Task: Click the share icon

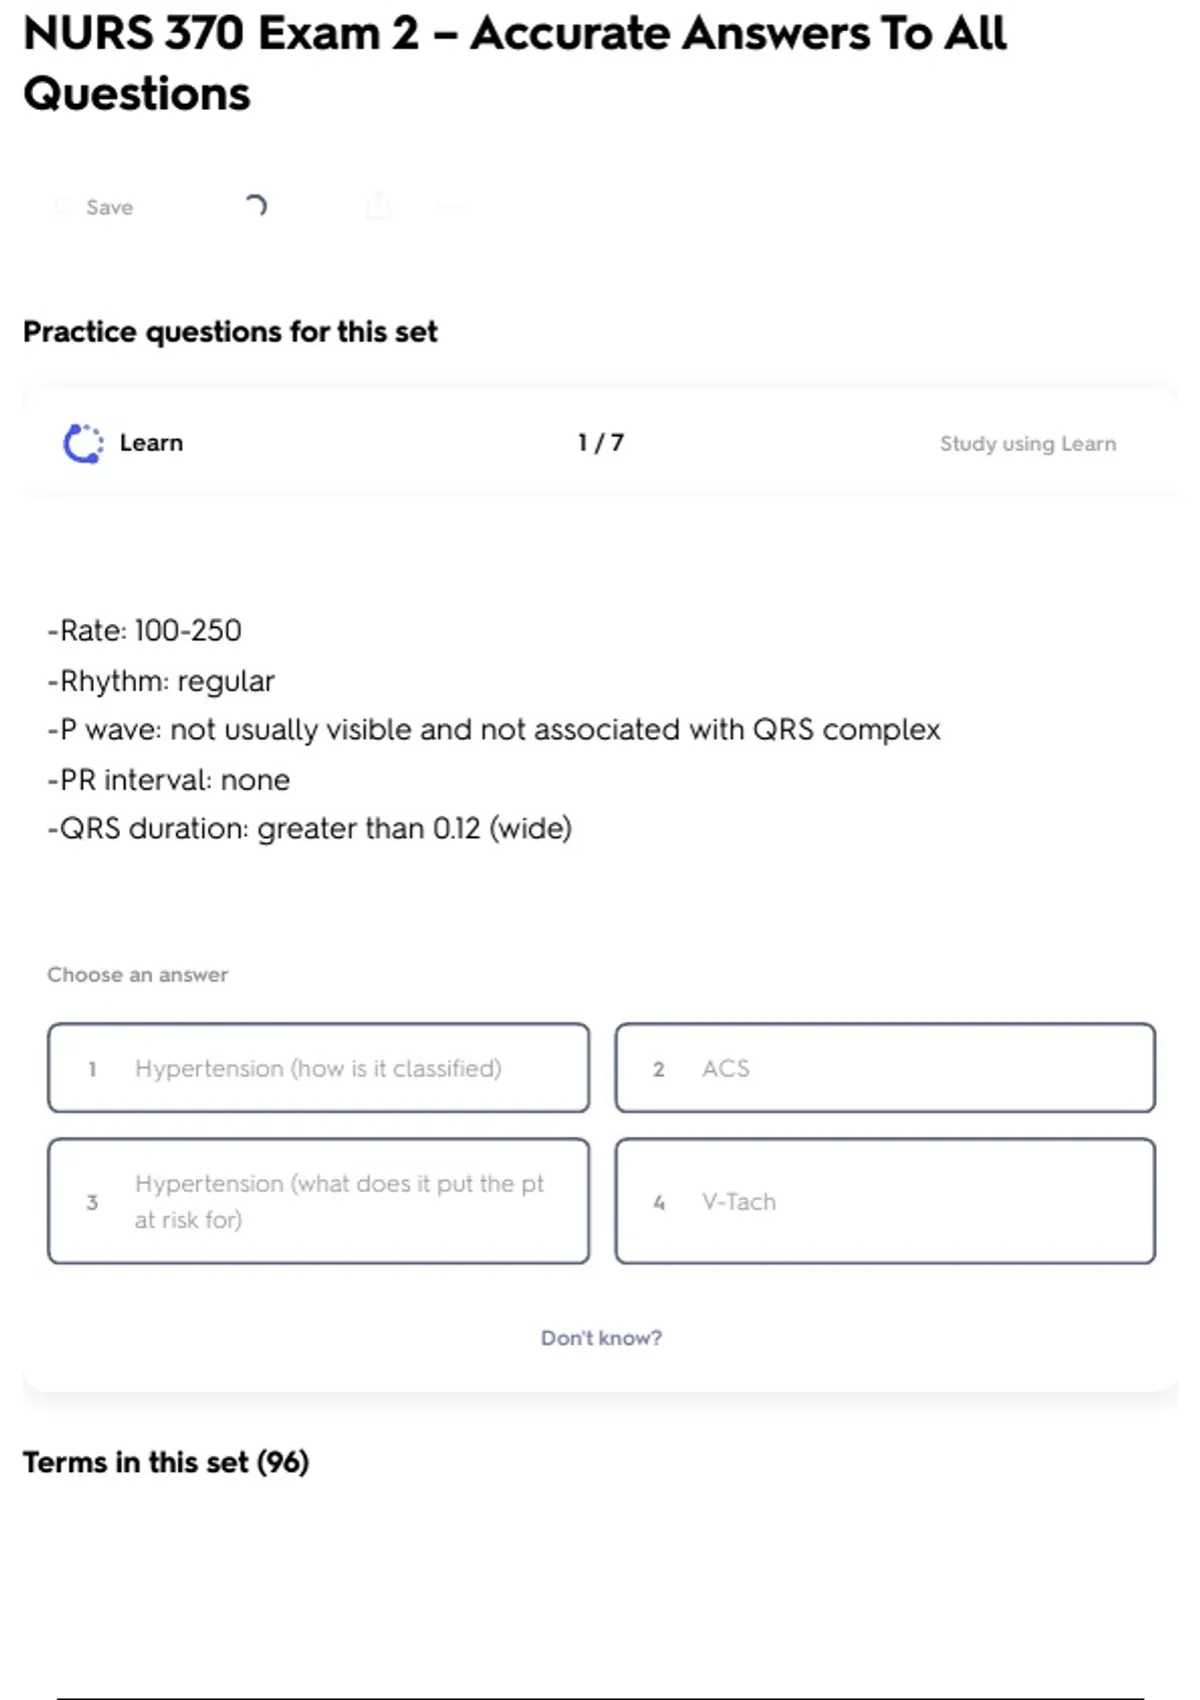Action: (378, 207)
